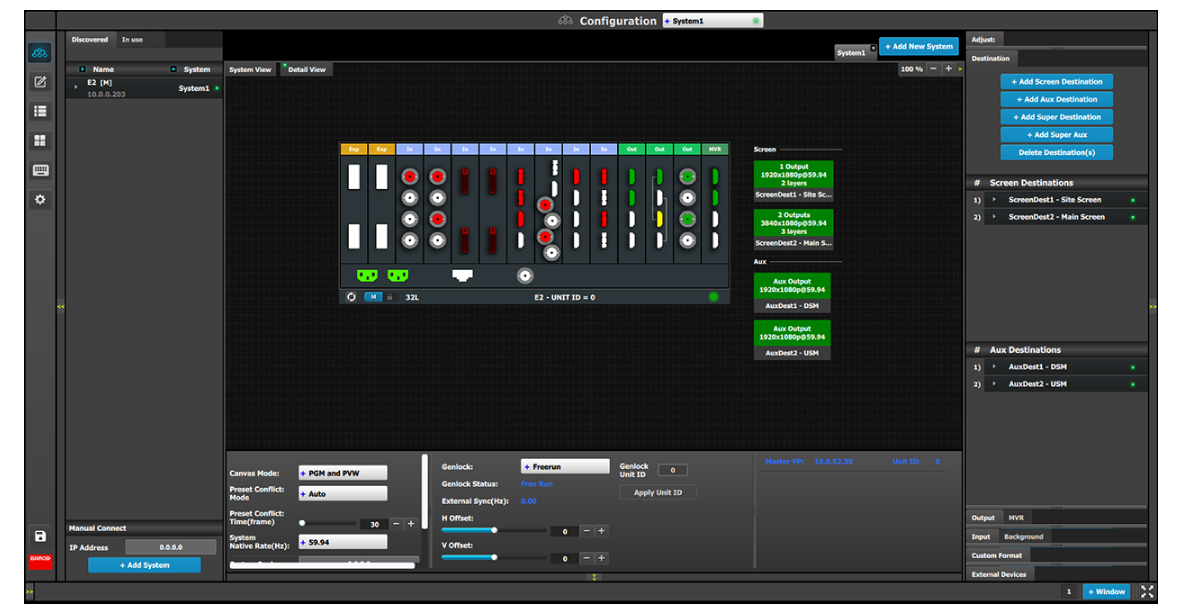Expand the E2 [M] device row
This screenshot has width=1181, height=610.
tap(75, 87)
